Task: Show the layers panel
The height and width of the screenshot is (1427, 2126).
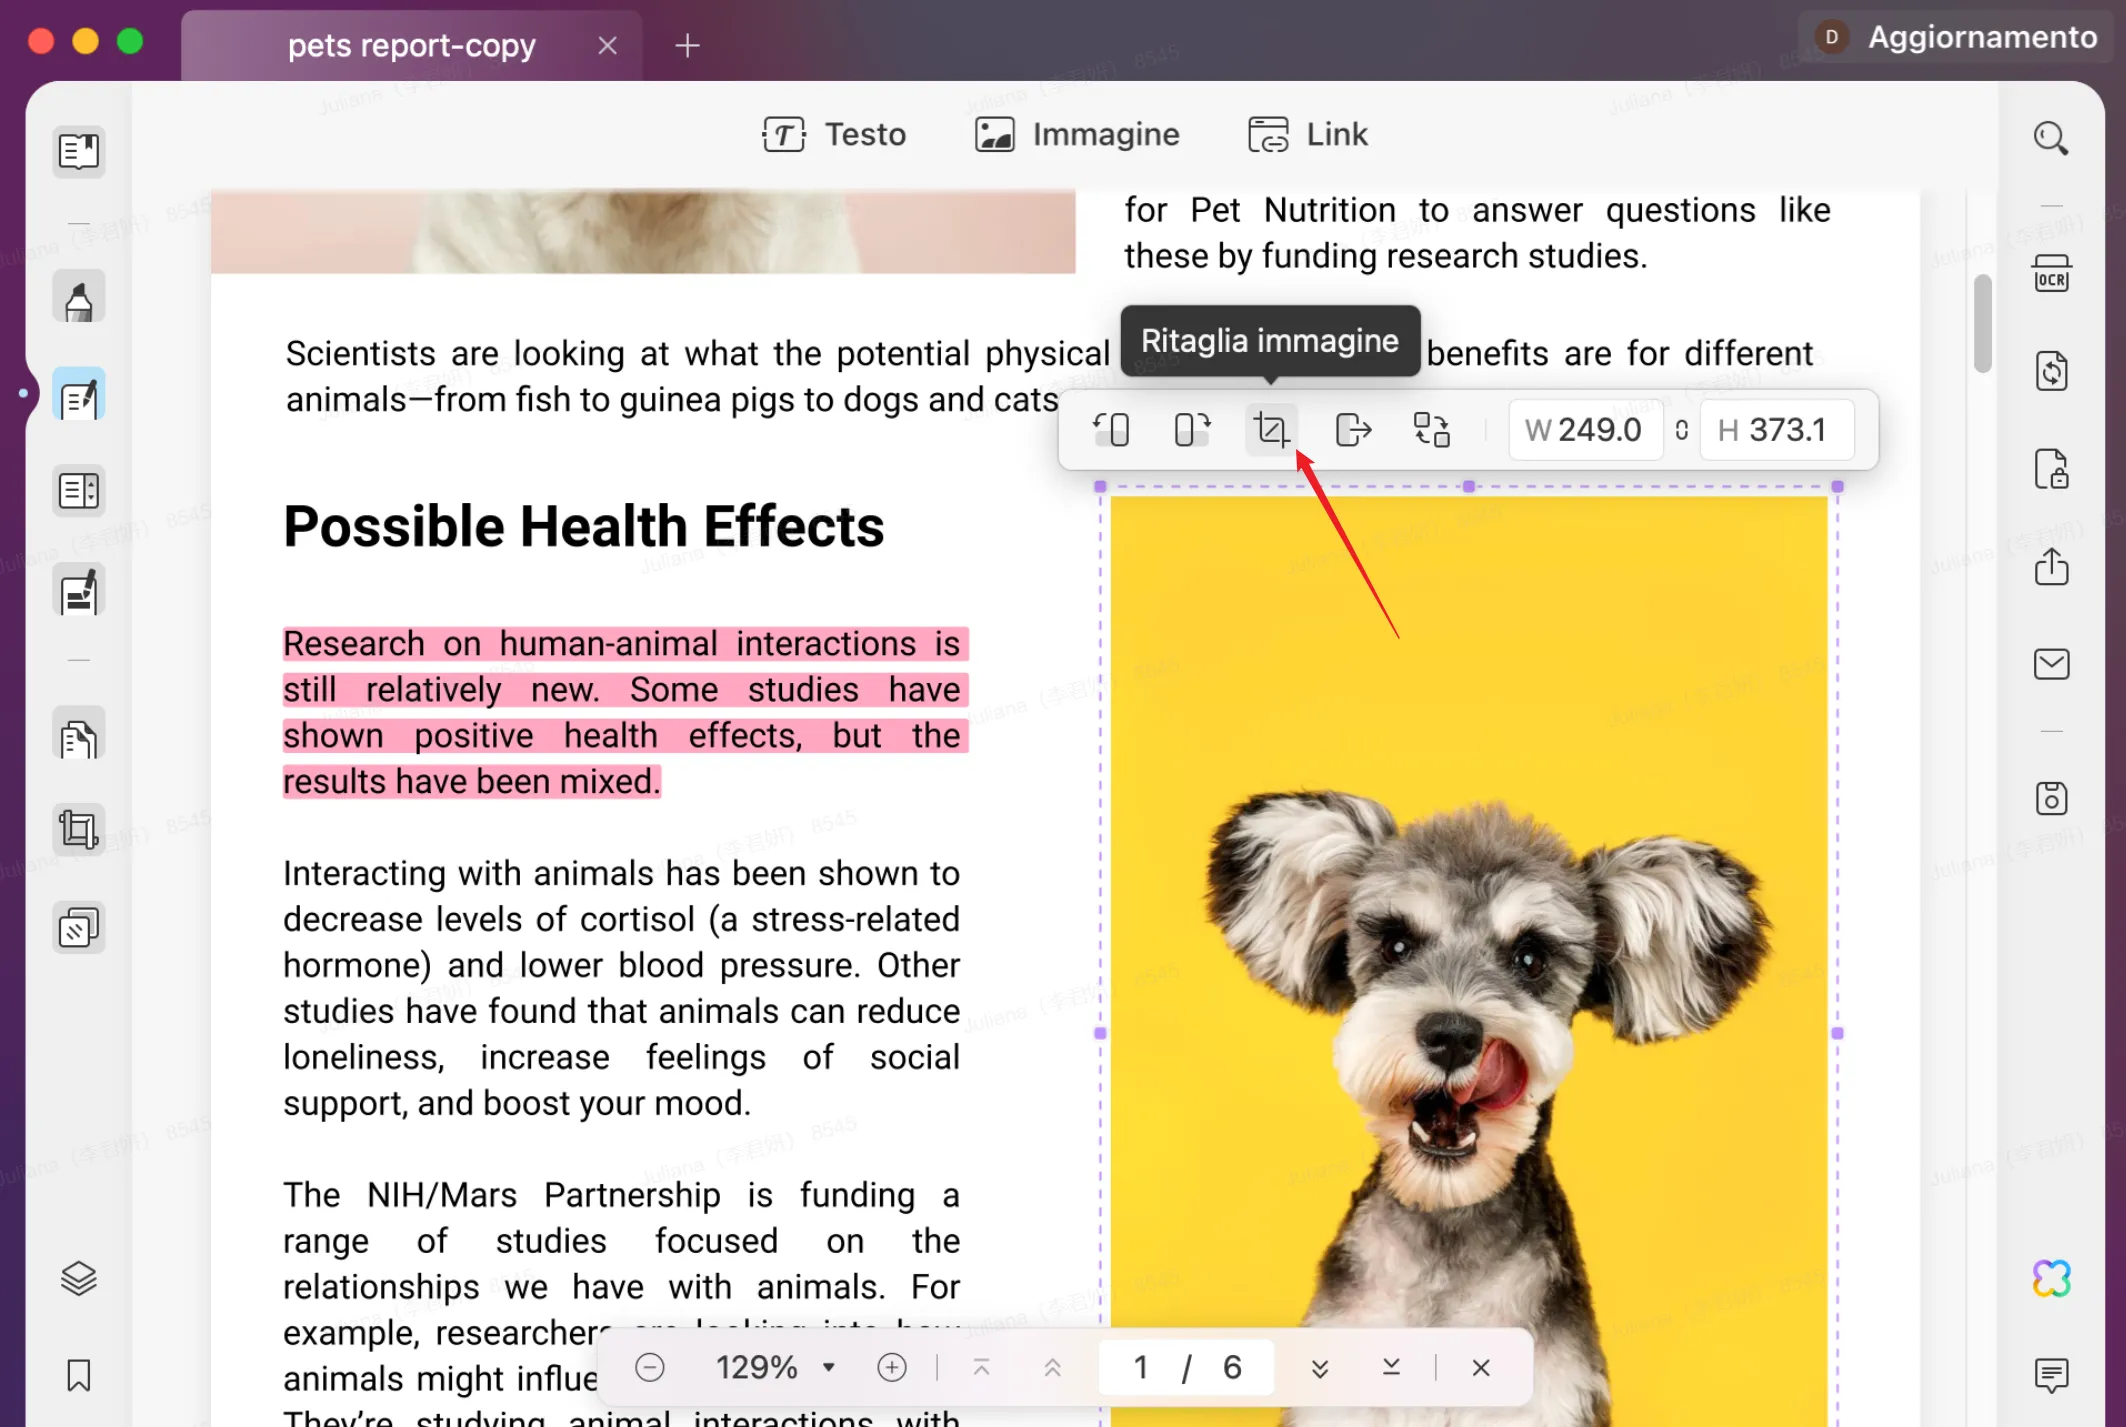Action: tap(78, 1278)
